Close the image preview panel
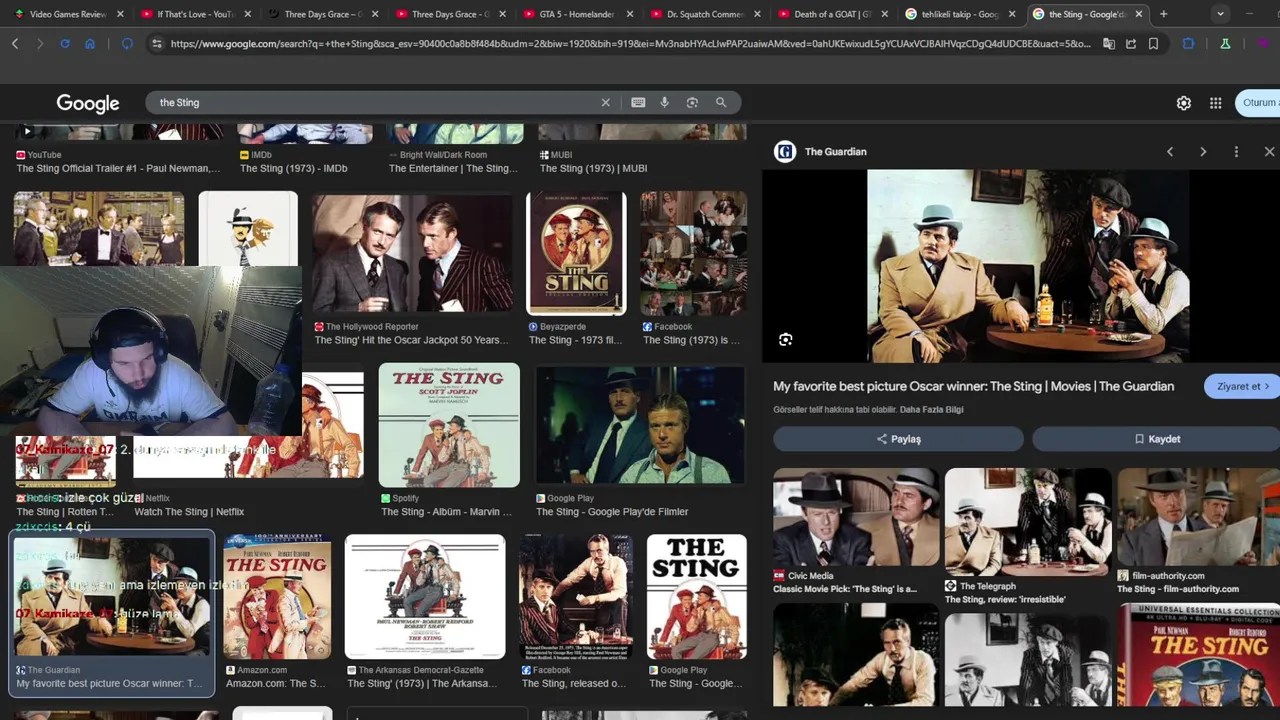Image resolution: width=1280 pixels, height=720 pixels. click(1269, 152)
